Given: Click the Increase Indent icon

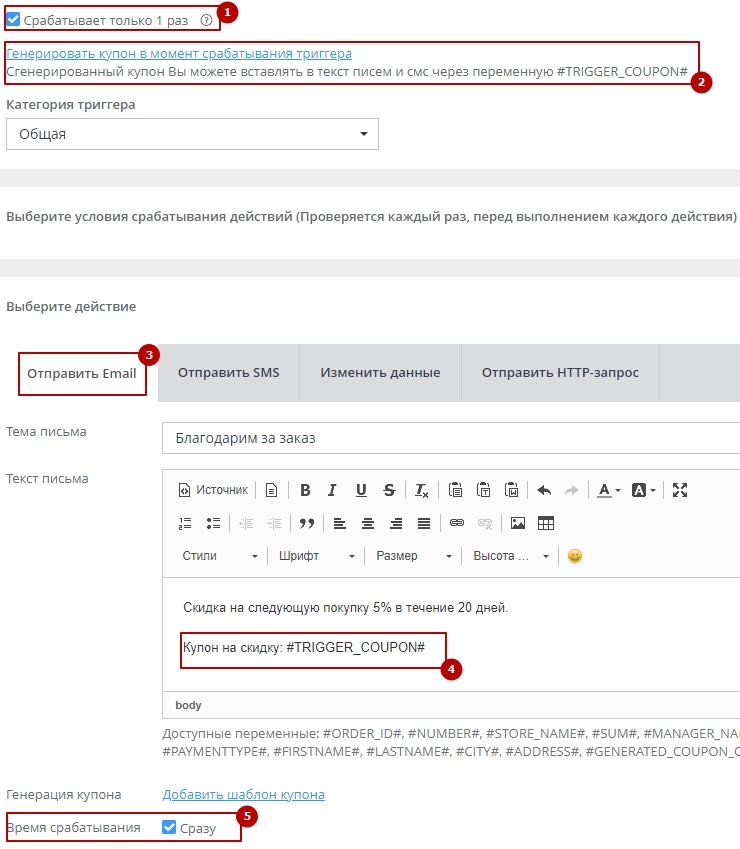Looking at the screenshot, I should click(274, 523).
